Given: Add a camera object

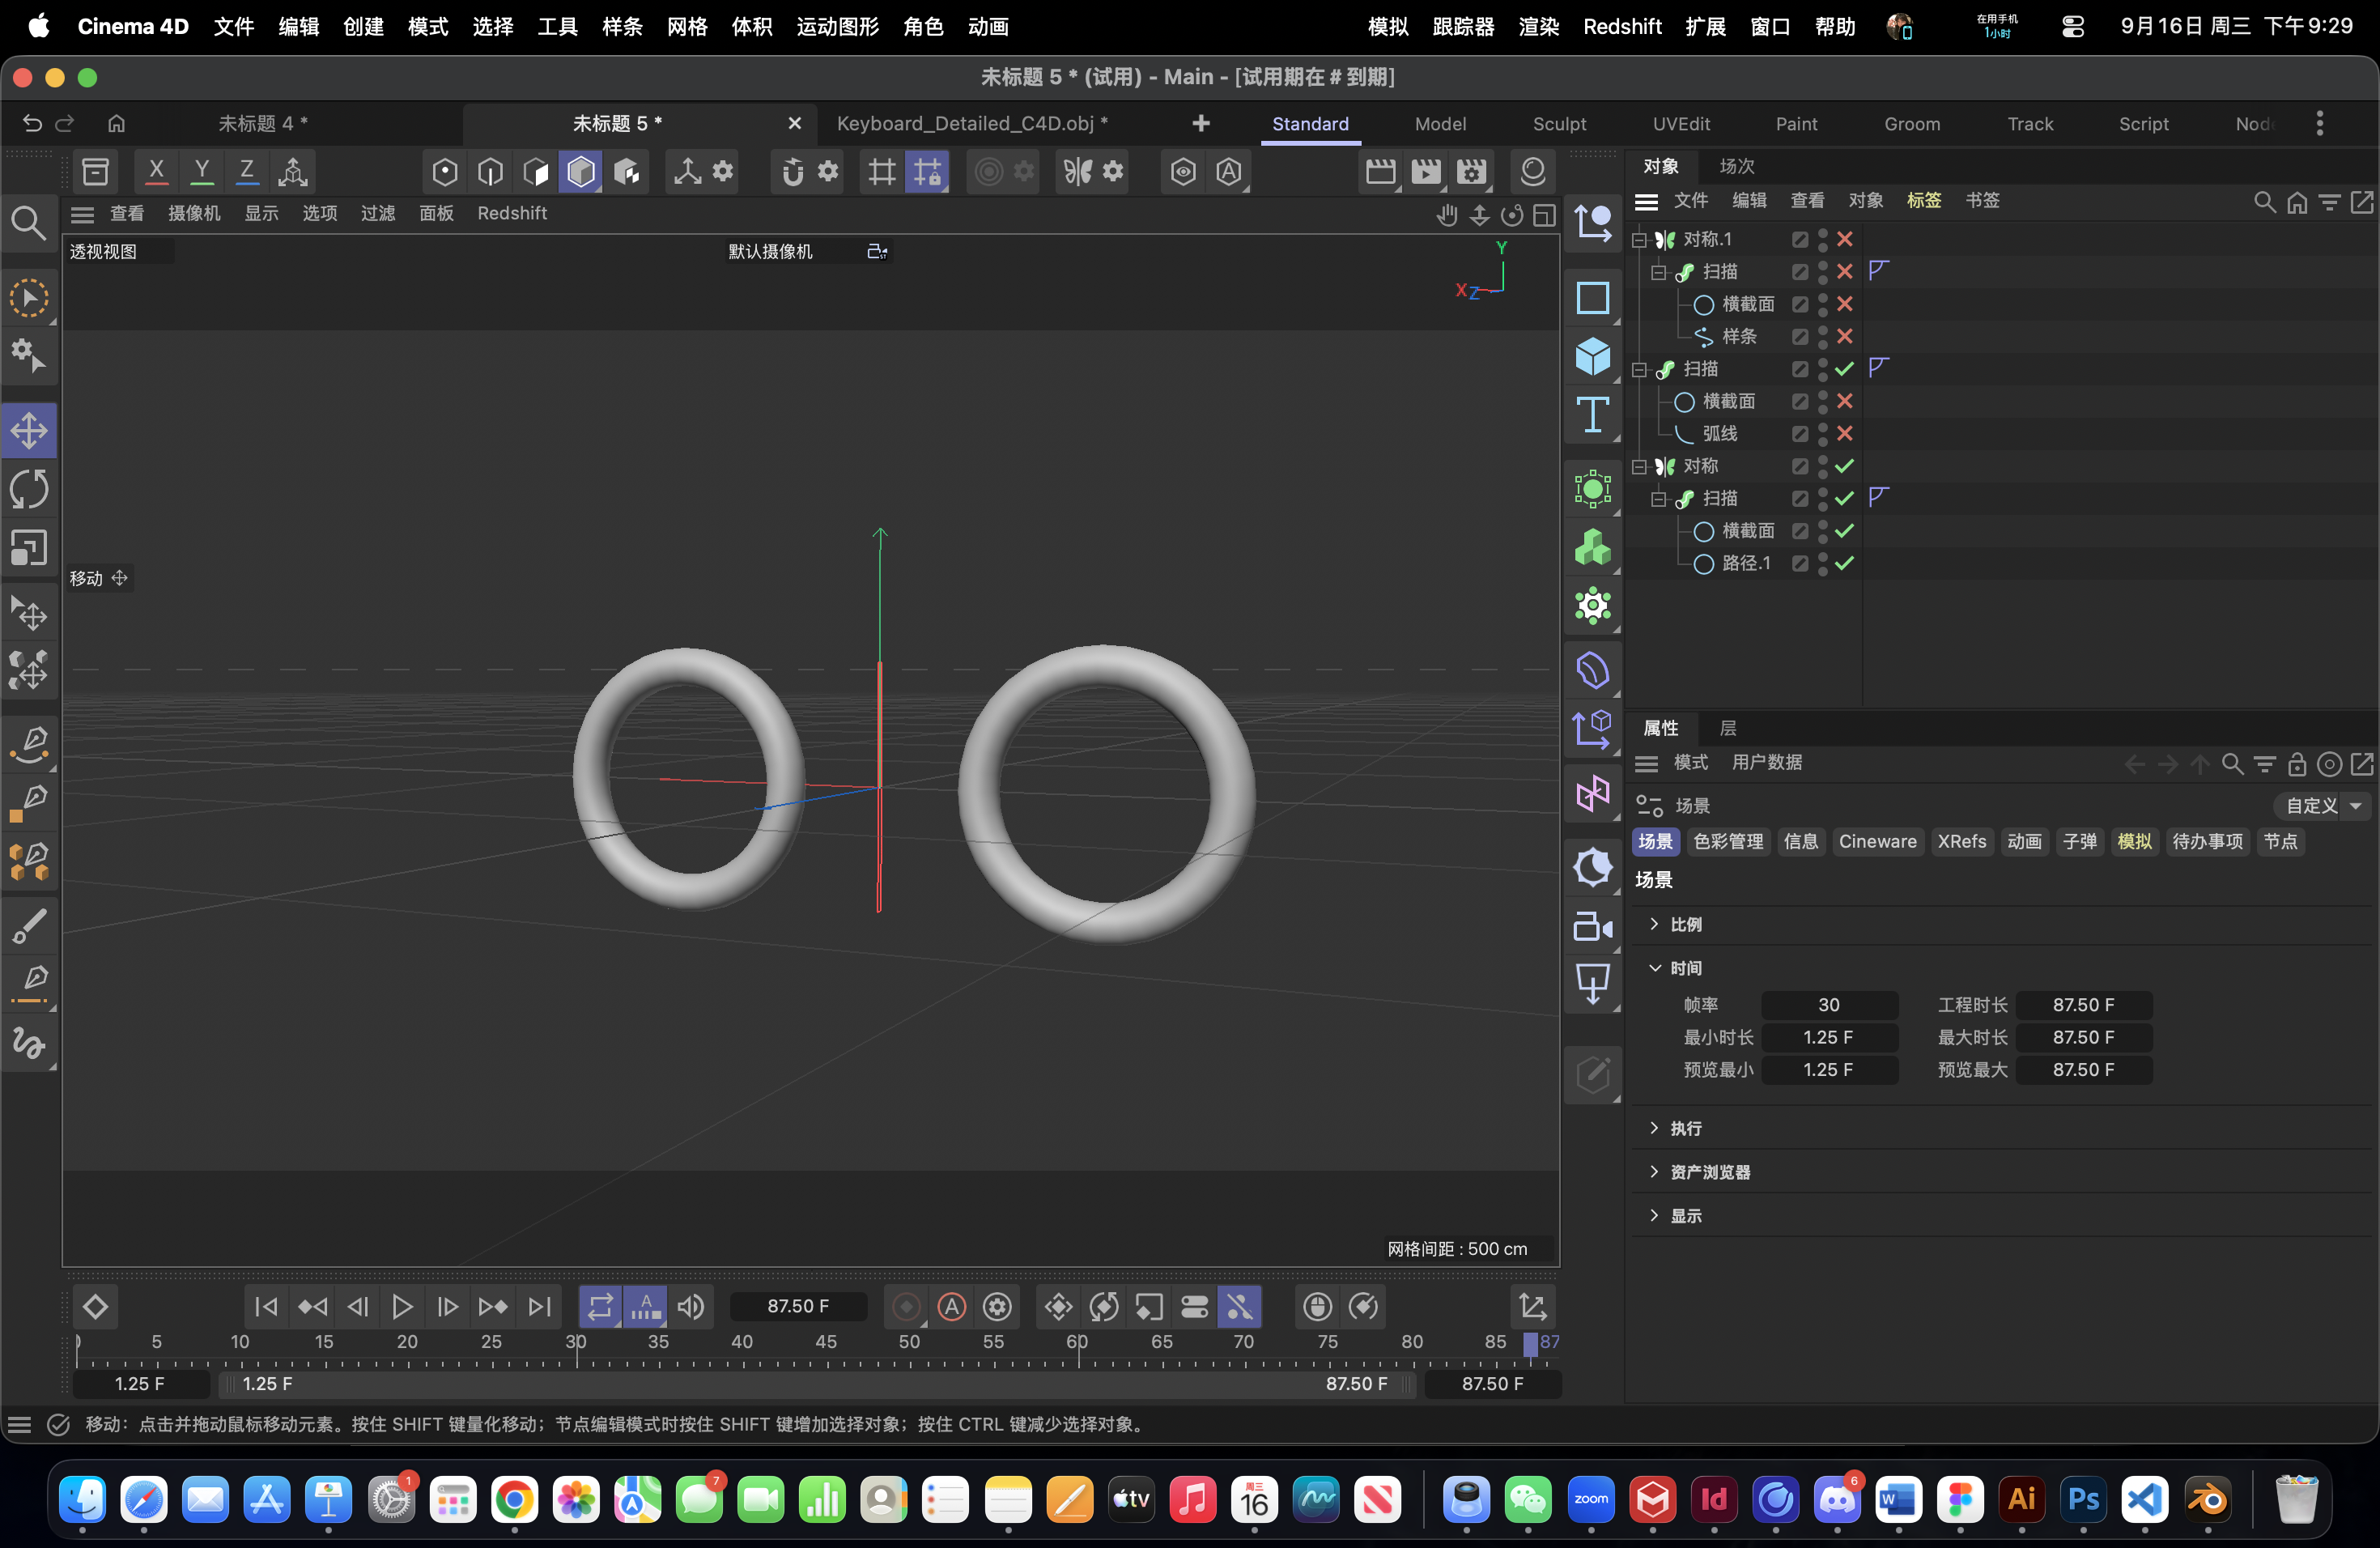Looking at the screenshot, I should pyautogui.click(x=1592, y=926).
